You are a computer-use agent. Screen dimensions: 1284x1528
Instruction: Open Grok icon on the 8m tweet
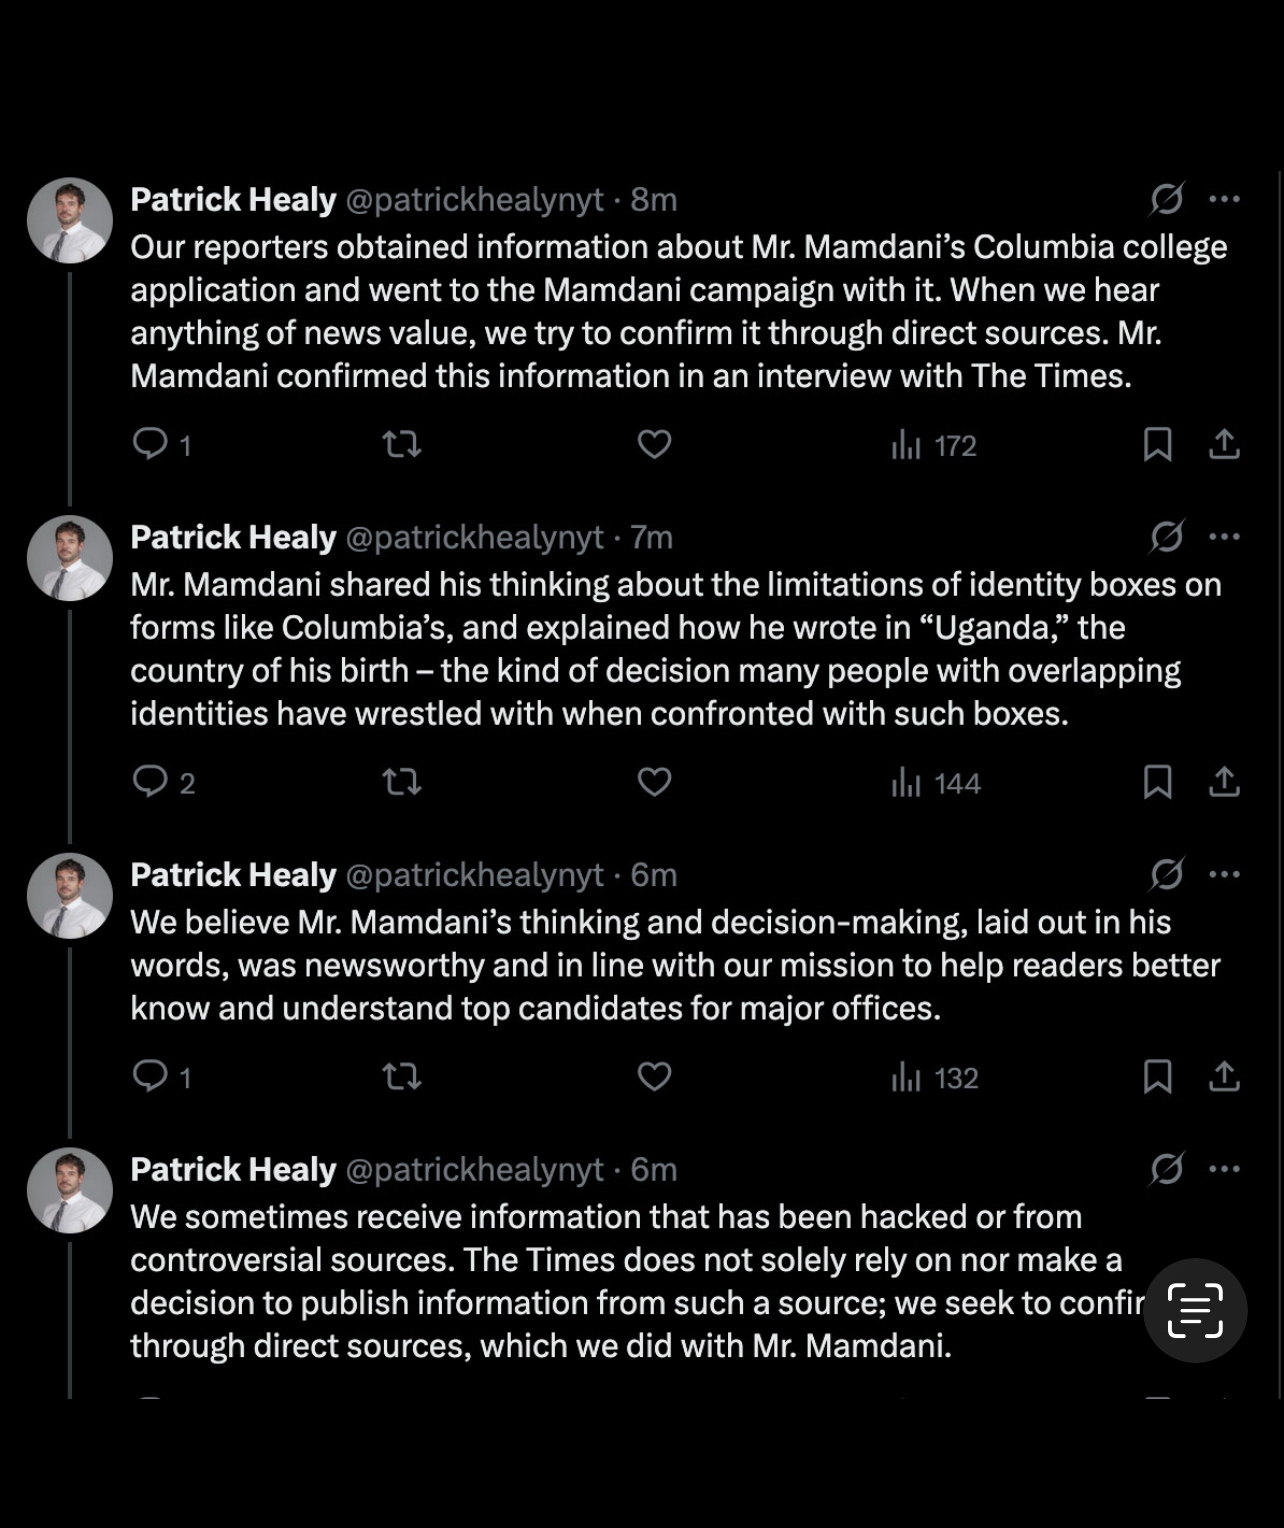coord(1167,199)
